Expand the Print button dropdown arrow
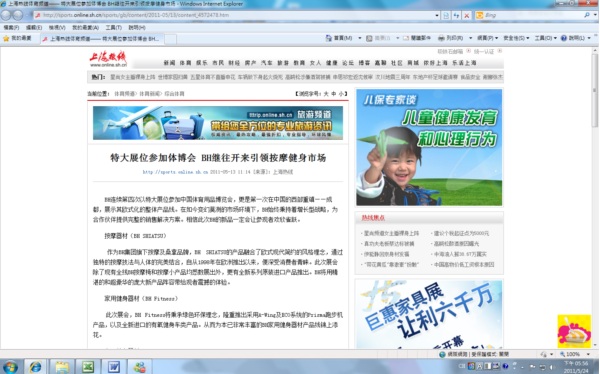Image resolution: width=600 pixels, height=374 pixels. pyautogui.click(x=470, y=38)
